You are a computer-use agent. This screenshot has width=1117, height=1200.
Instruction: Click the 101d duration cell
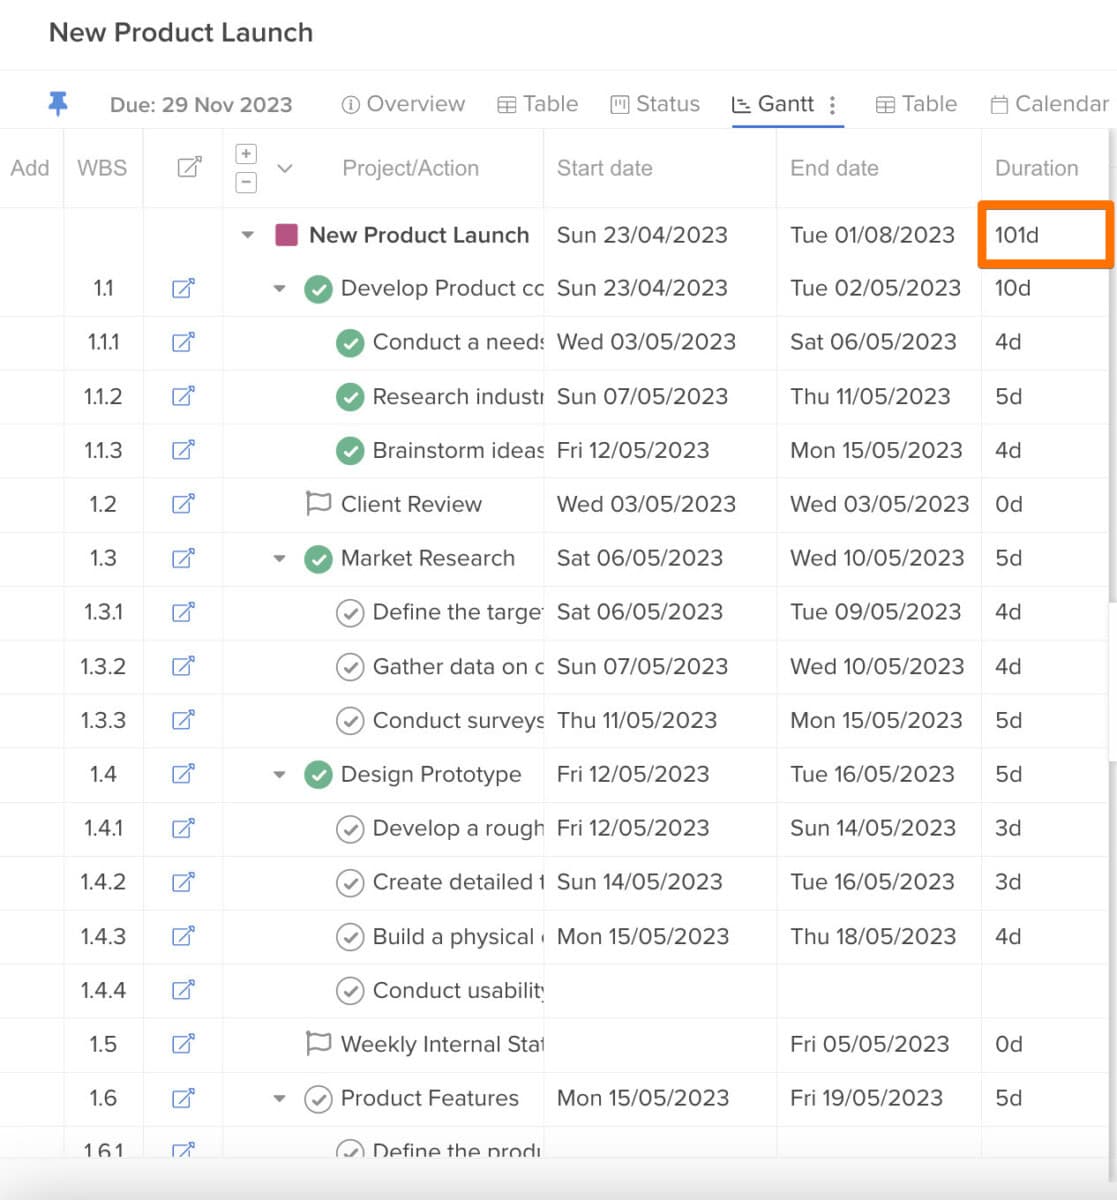(1045, 235)
